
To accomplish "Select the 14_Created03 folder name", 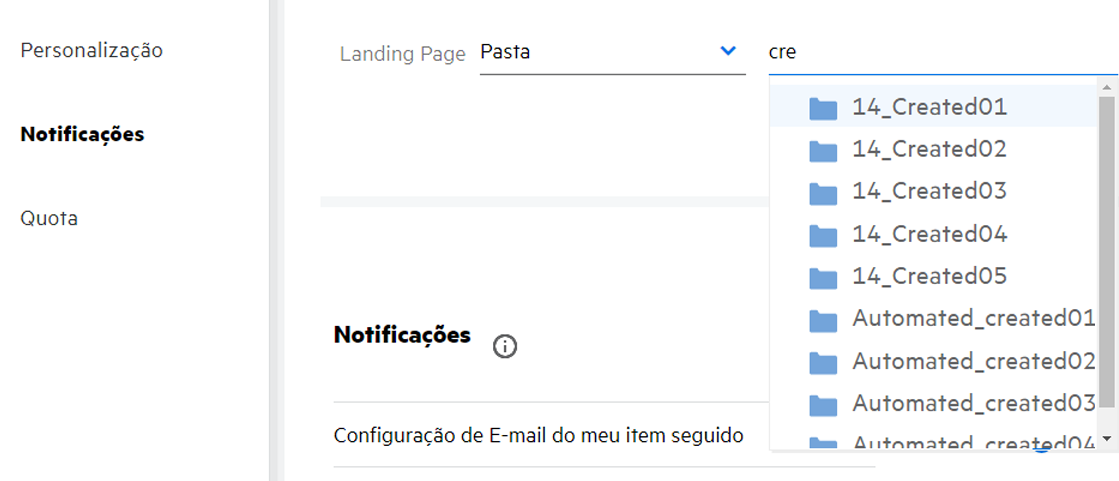I will [929, 191].
